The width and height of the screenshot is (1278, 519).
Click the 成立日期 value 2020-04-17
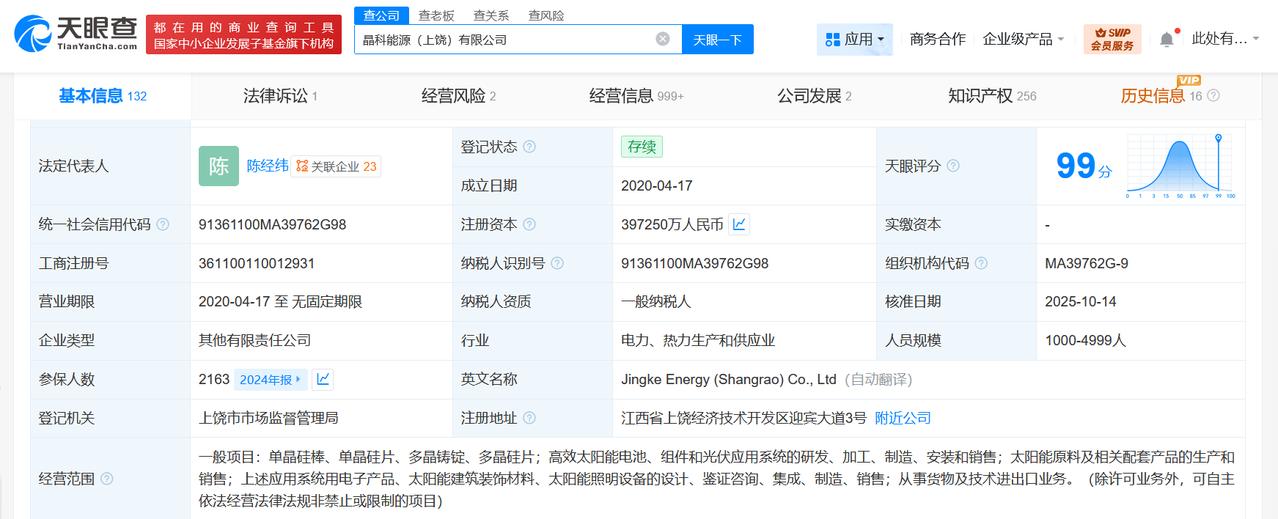tap(657, 186)
